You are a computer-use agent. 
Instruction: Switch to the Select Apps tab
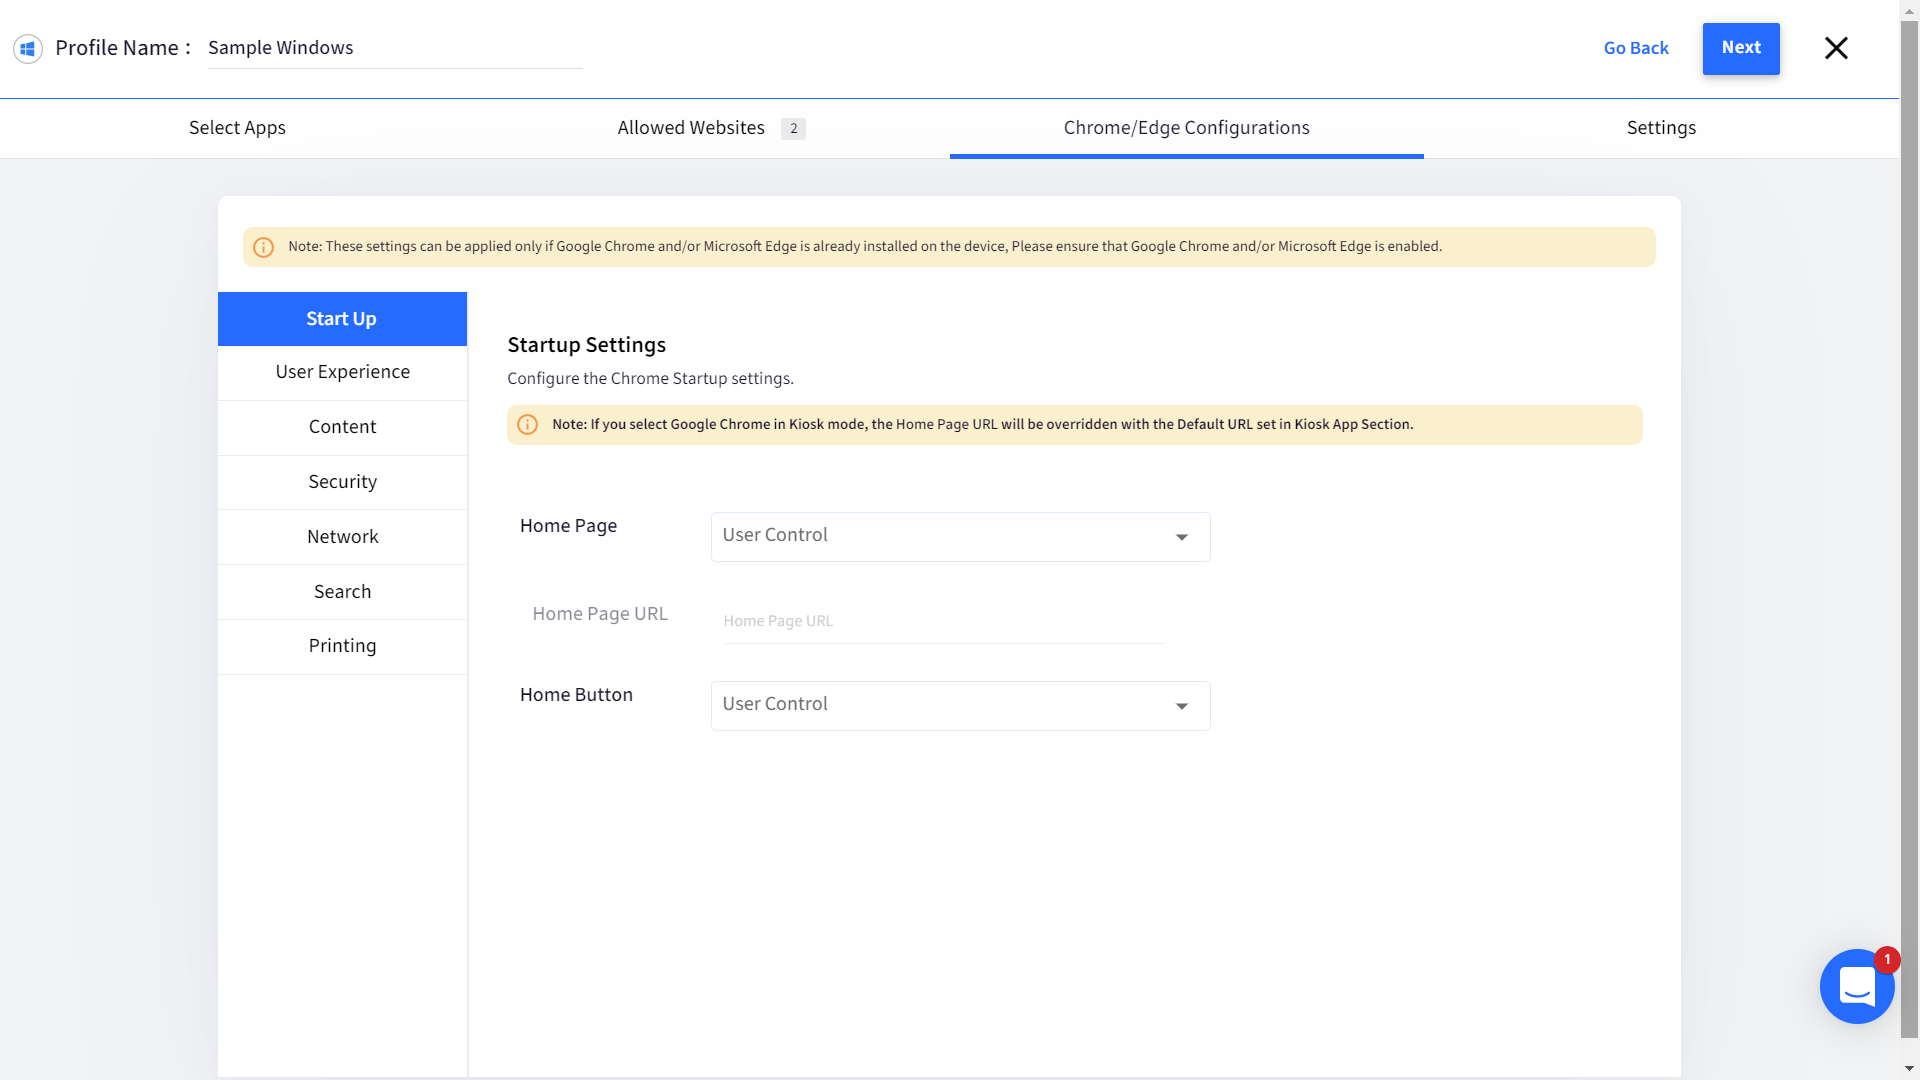point(237,127)
